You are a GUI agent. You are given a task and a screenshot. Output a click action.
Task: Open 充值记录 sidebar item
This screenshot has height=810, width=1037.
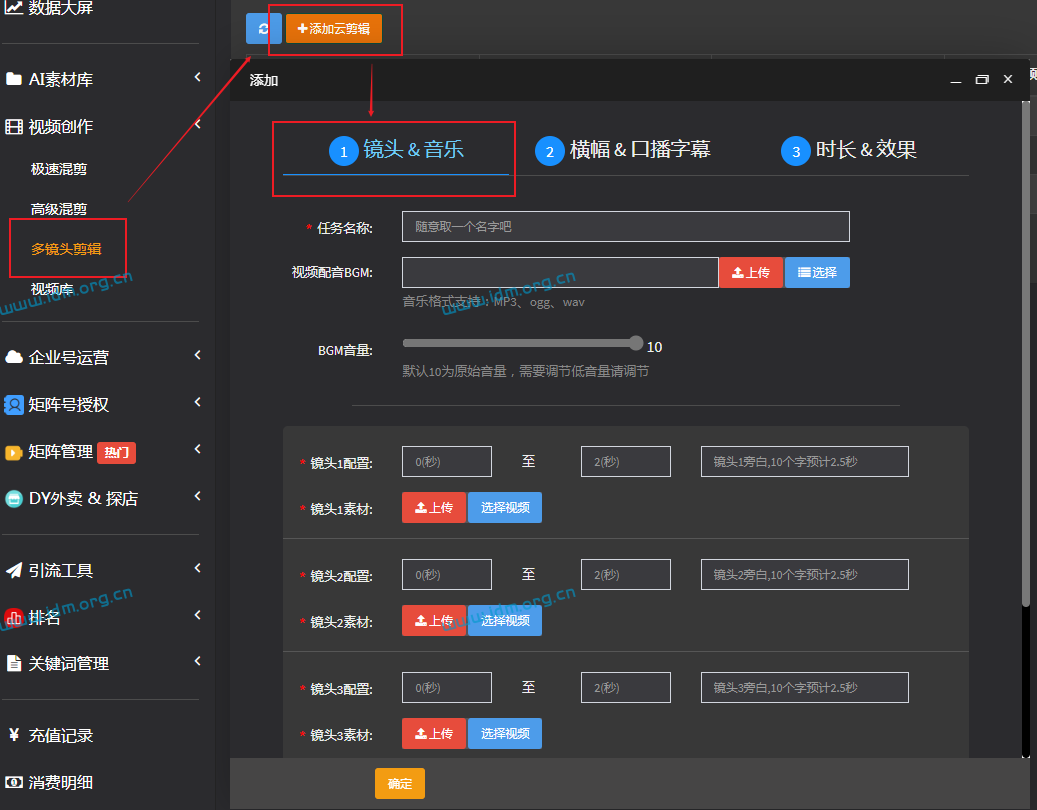[61, 735]
